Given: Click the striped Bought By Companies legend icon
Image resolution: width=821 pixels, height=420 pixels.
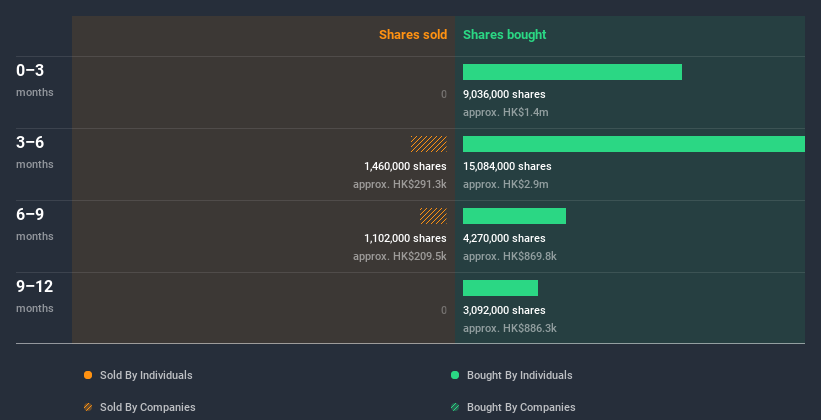Looking at the screenshot, I should (455, 407).
